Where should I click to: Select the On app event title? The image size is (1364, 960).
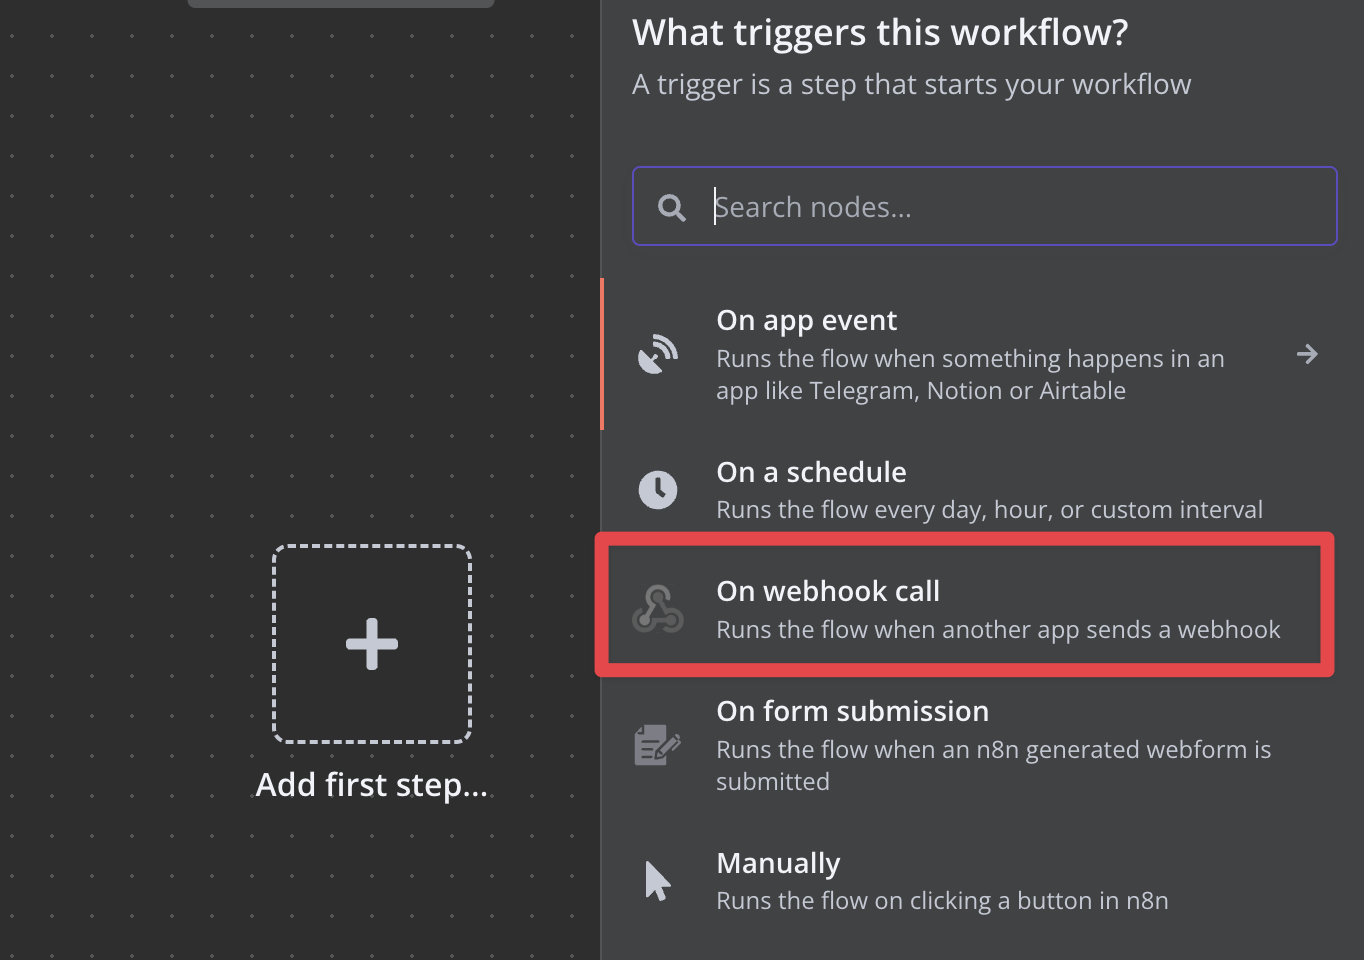click(x=806, y=320)
